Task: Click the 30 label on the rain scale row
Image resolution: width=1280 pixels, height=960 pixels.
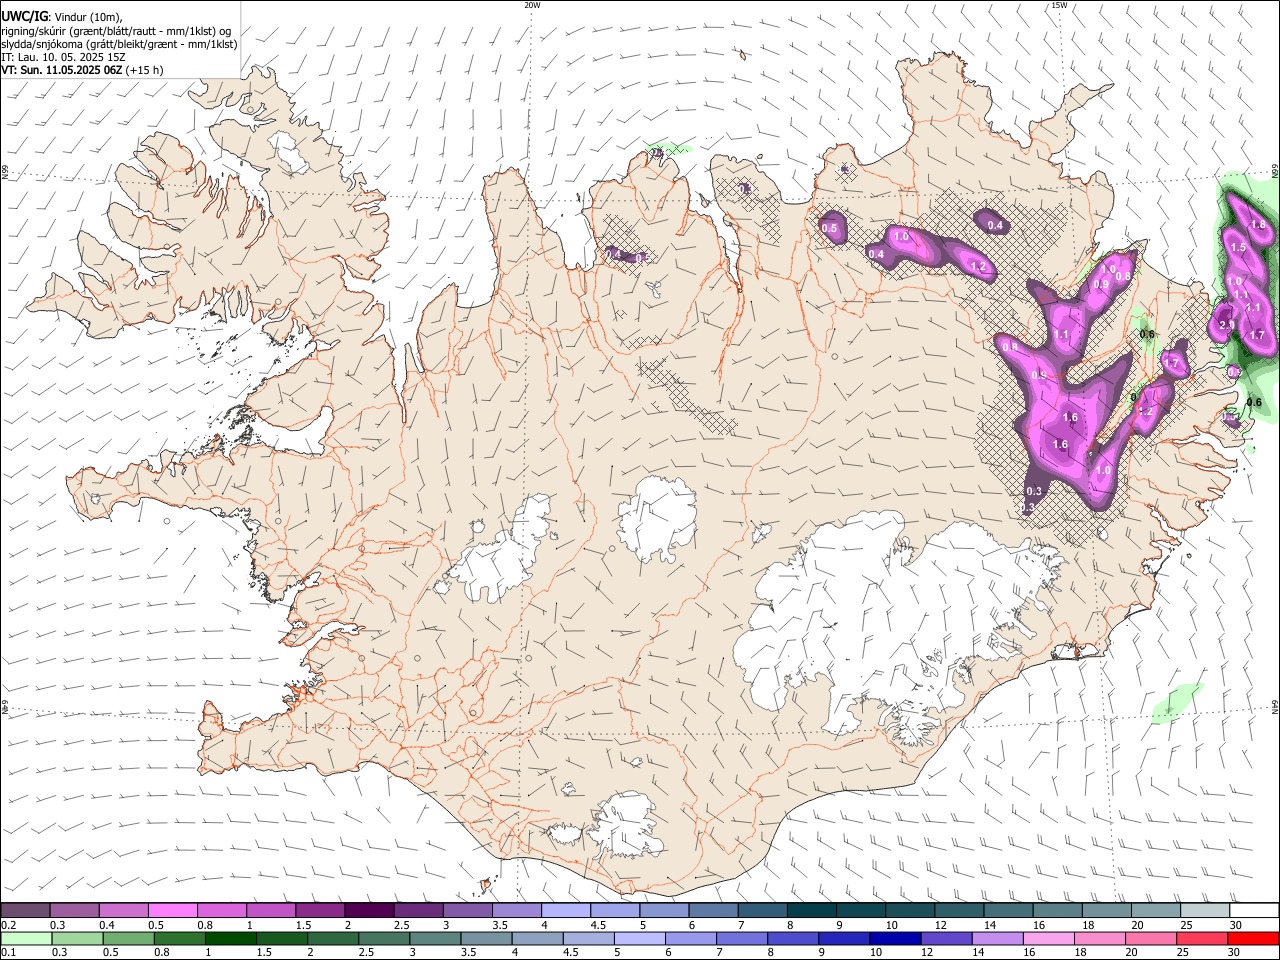Action: [1236, 952]
